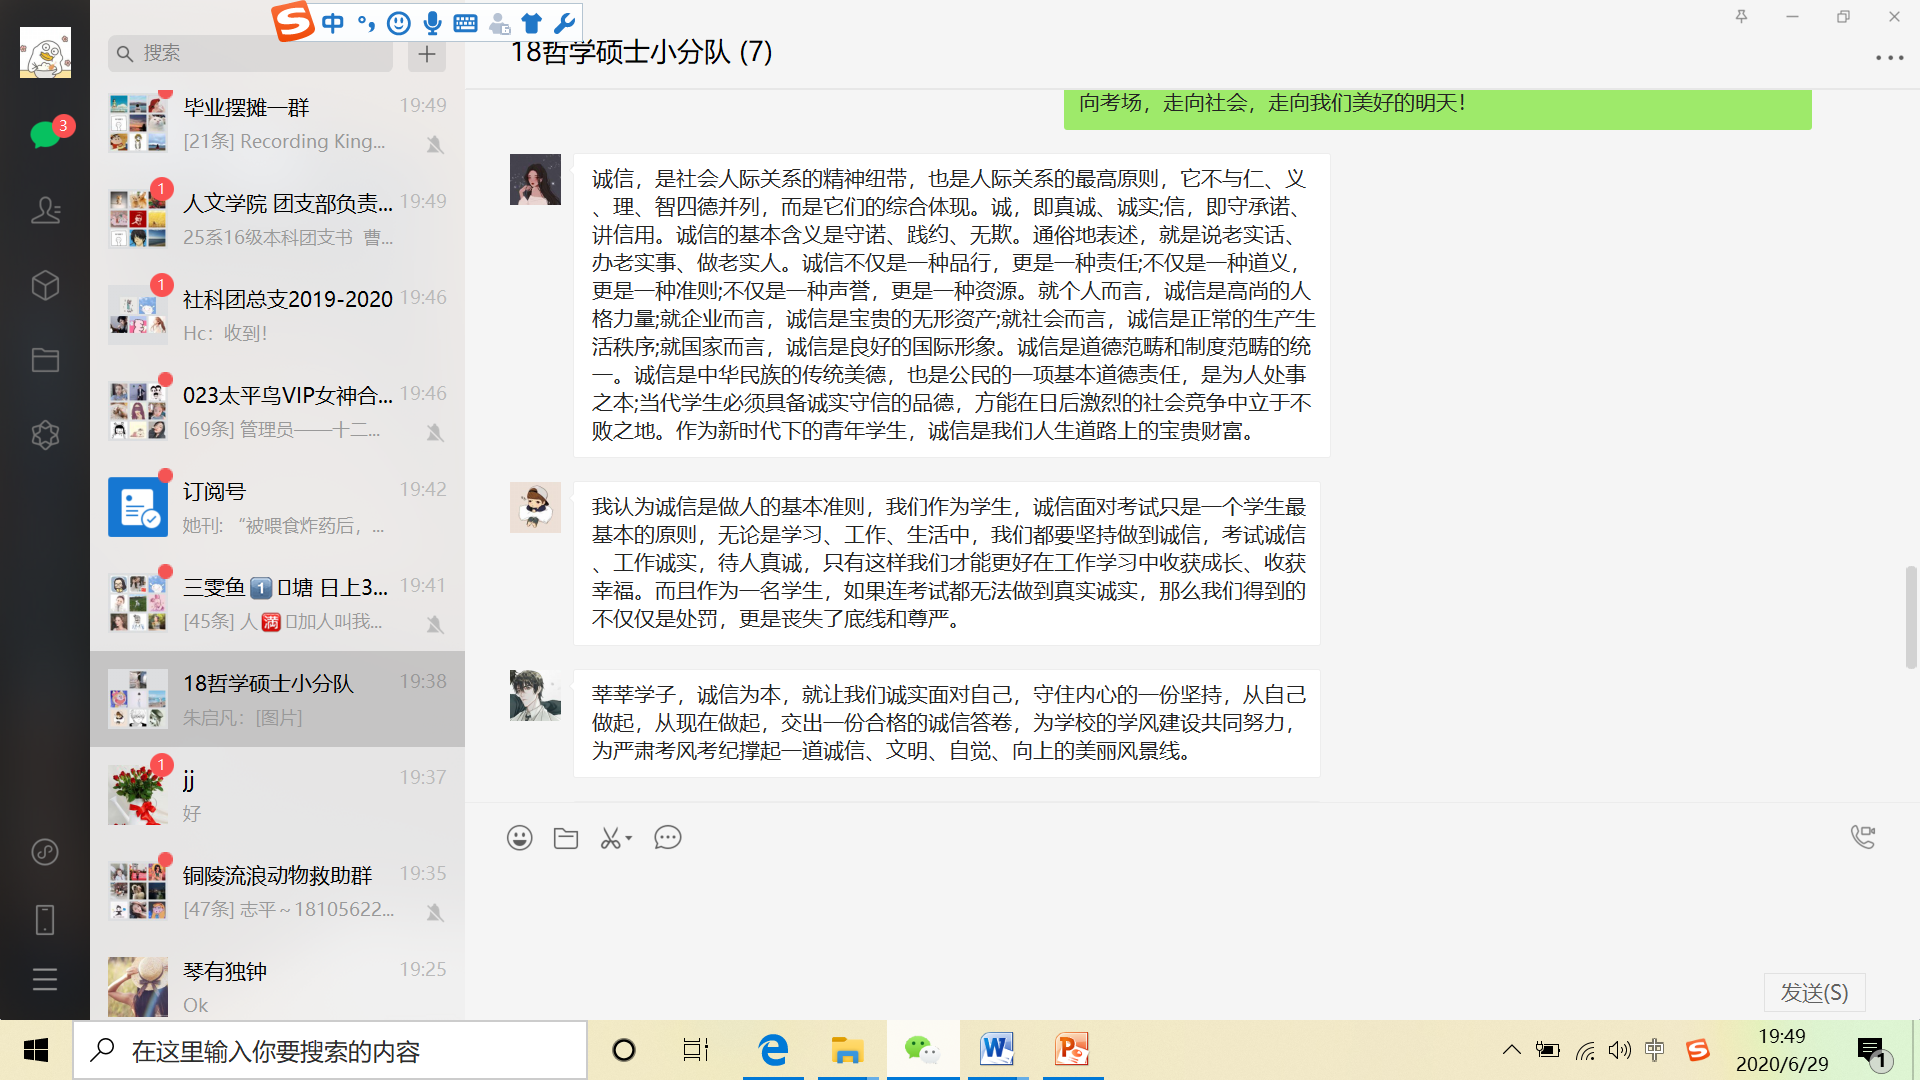
Task: Click the 发送(S) send button
Action: point(1814,992)
